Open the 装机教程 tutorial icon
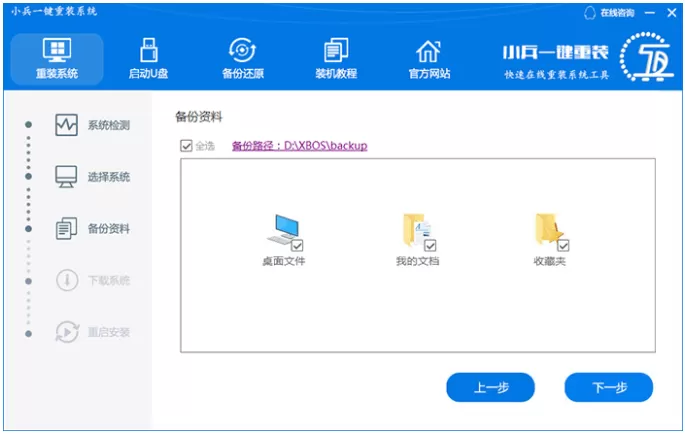This screenshot has height=434, width=685. pyautogui.click(x=336, y=50)
